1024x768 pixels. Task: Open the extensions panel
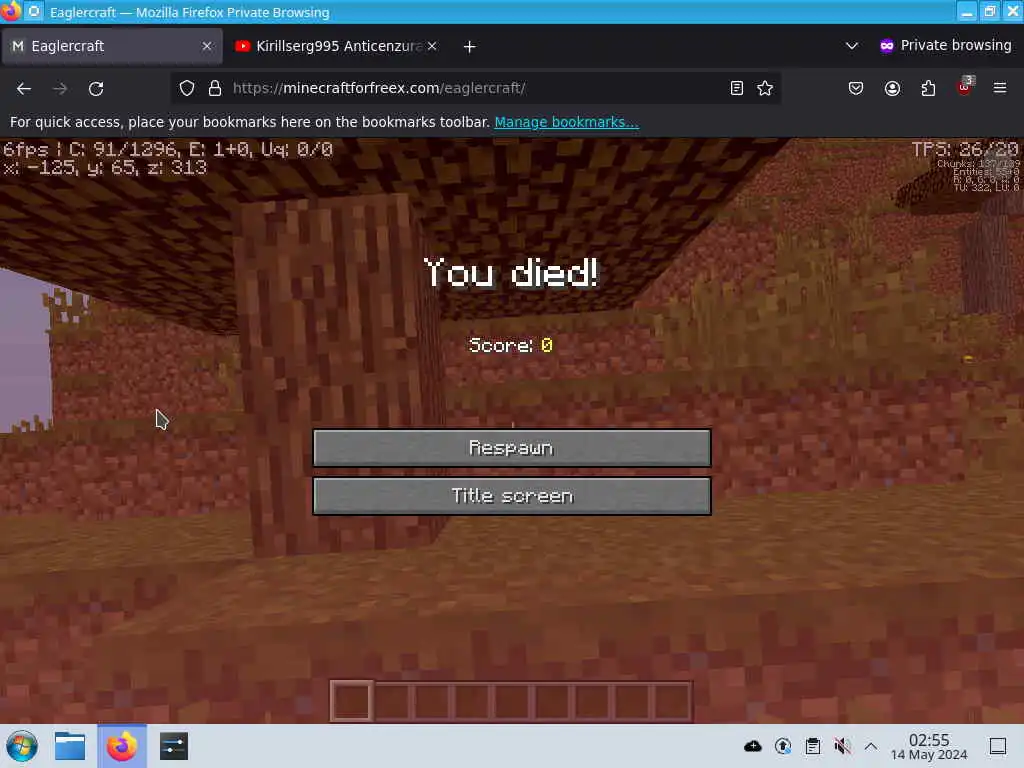coord(928,88)
